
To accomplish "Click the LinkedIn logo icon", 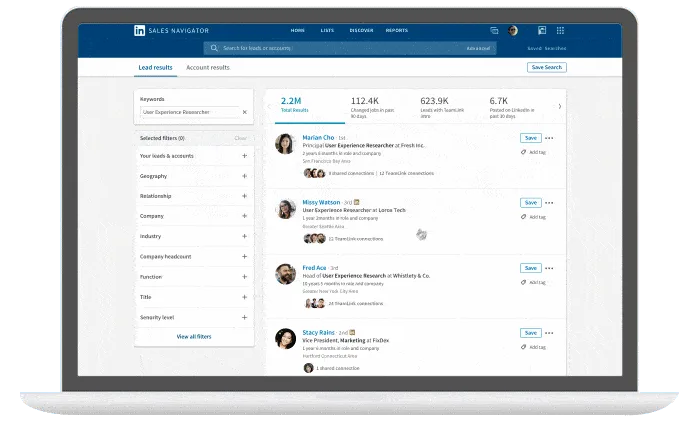I will coord(139,30).
